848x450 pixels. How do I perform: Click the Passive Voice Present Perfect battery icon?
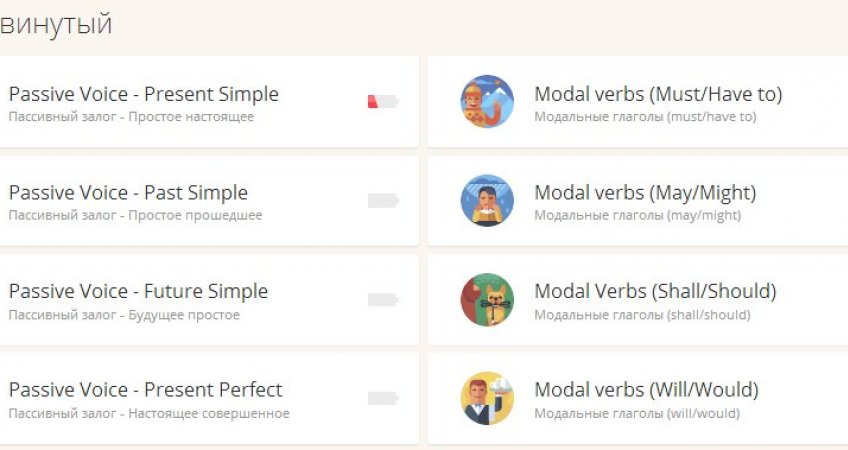click(383, 398)
